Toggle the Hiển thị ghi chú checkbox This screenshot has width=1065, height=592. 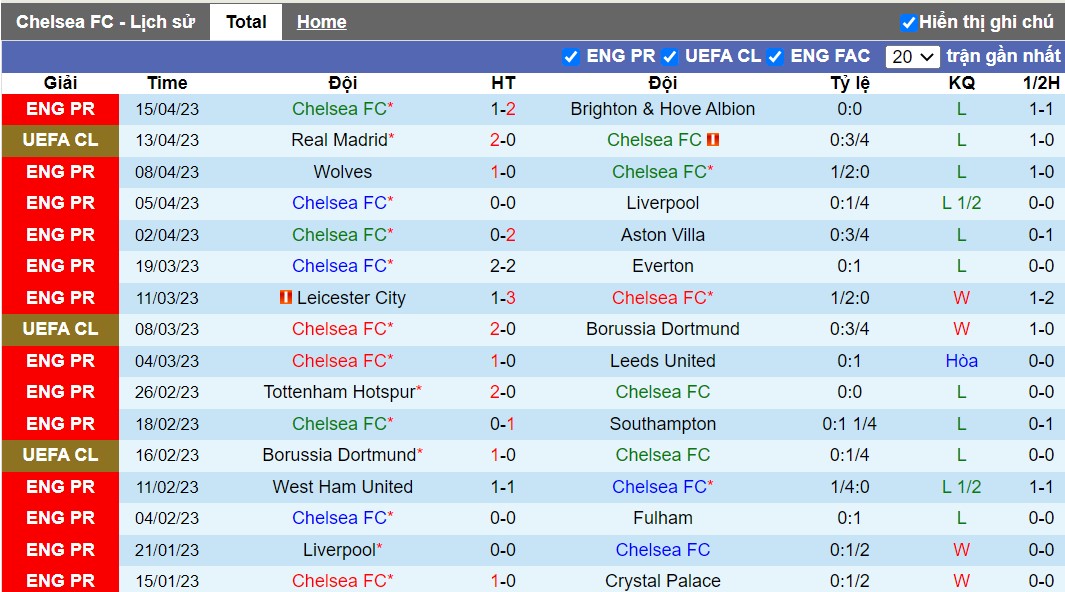(x=908, y=22)
